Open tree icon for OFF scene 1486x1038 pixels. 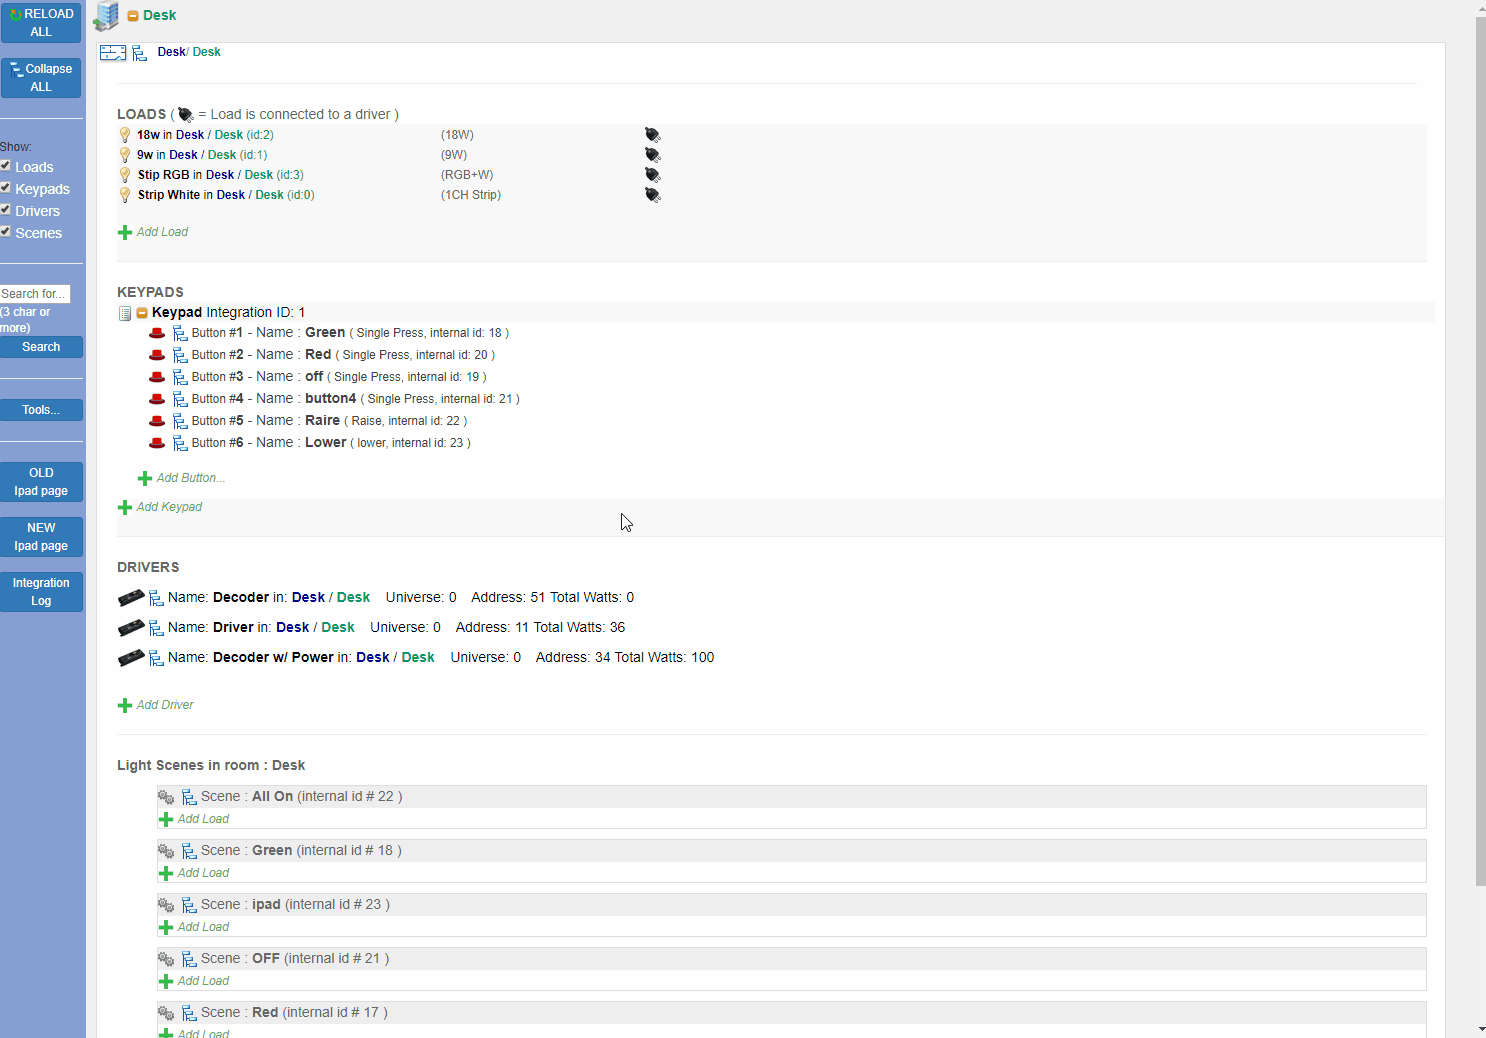click(x=189, y=959)
